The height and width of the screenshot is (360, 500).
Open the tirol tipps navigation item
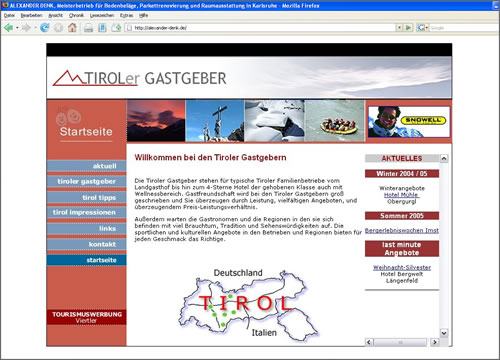click(x=87, y=197)
